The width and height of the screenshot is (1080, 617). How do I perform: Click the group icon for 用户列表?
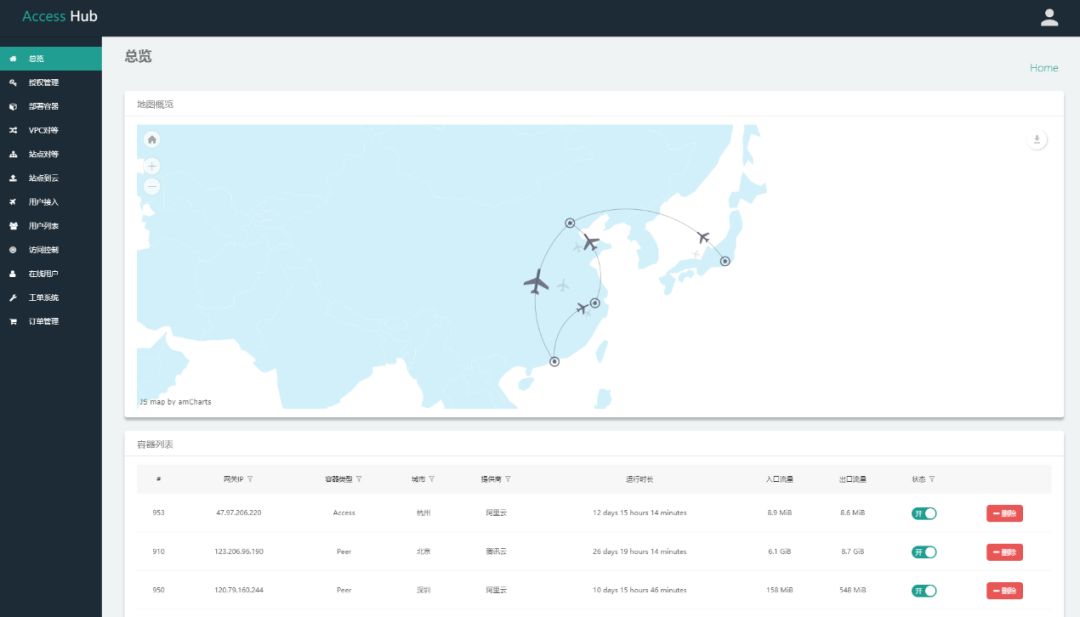[x=13, y=226]
